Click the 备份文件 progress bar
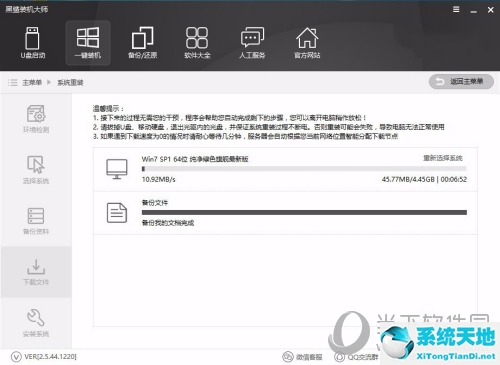 (x=304, y=212)
